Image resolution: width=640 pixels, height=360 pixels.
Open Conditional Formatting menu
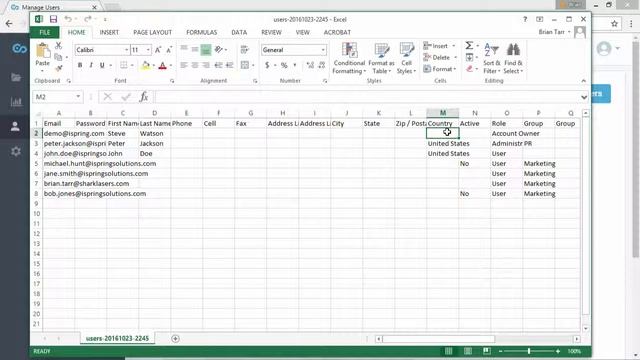[349, 58]
